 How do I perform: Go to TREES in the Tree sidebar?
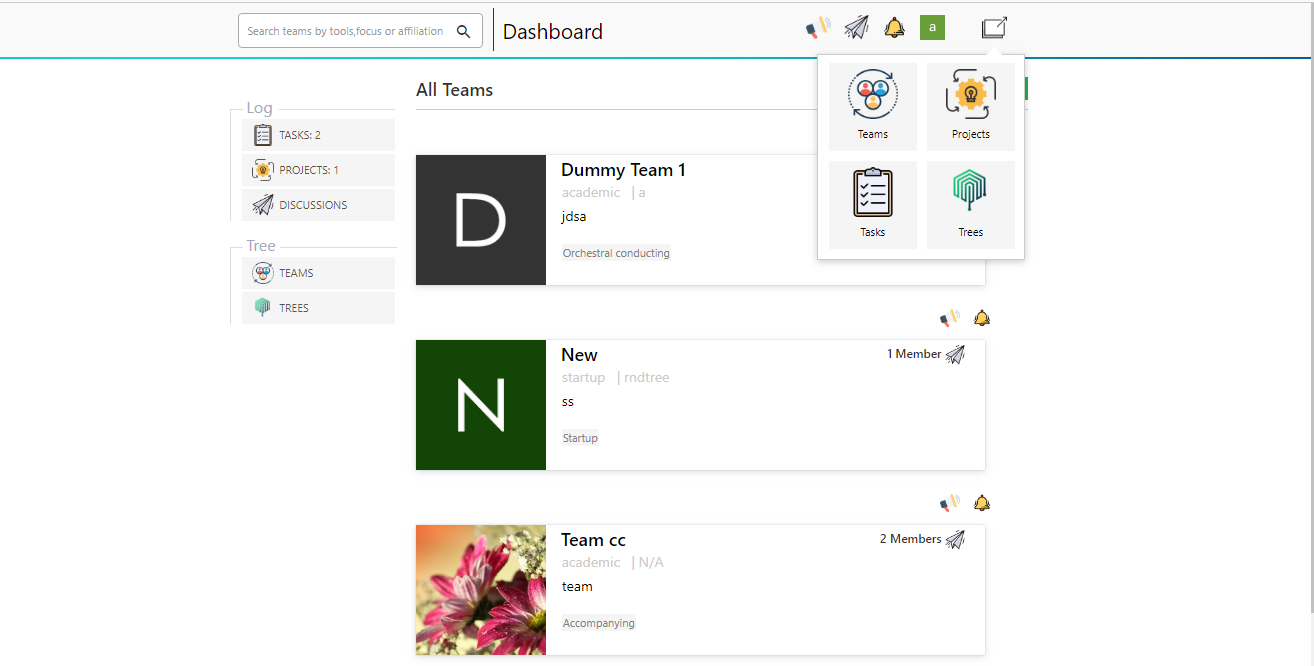(318, 308)
